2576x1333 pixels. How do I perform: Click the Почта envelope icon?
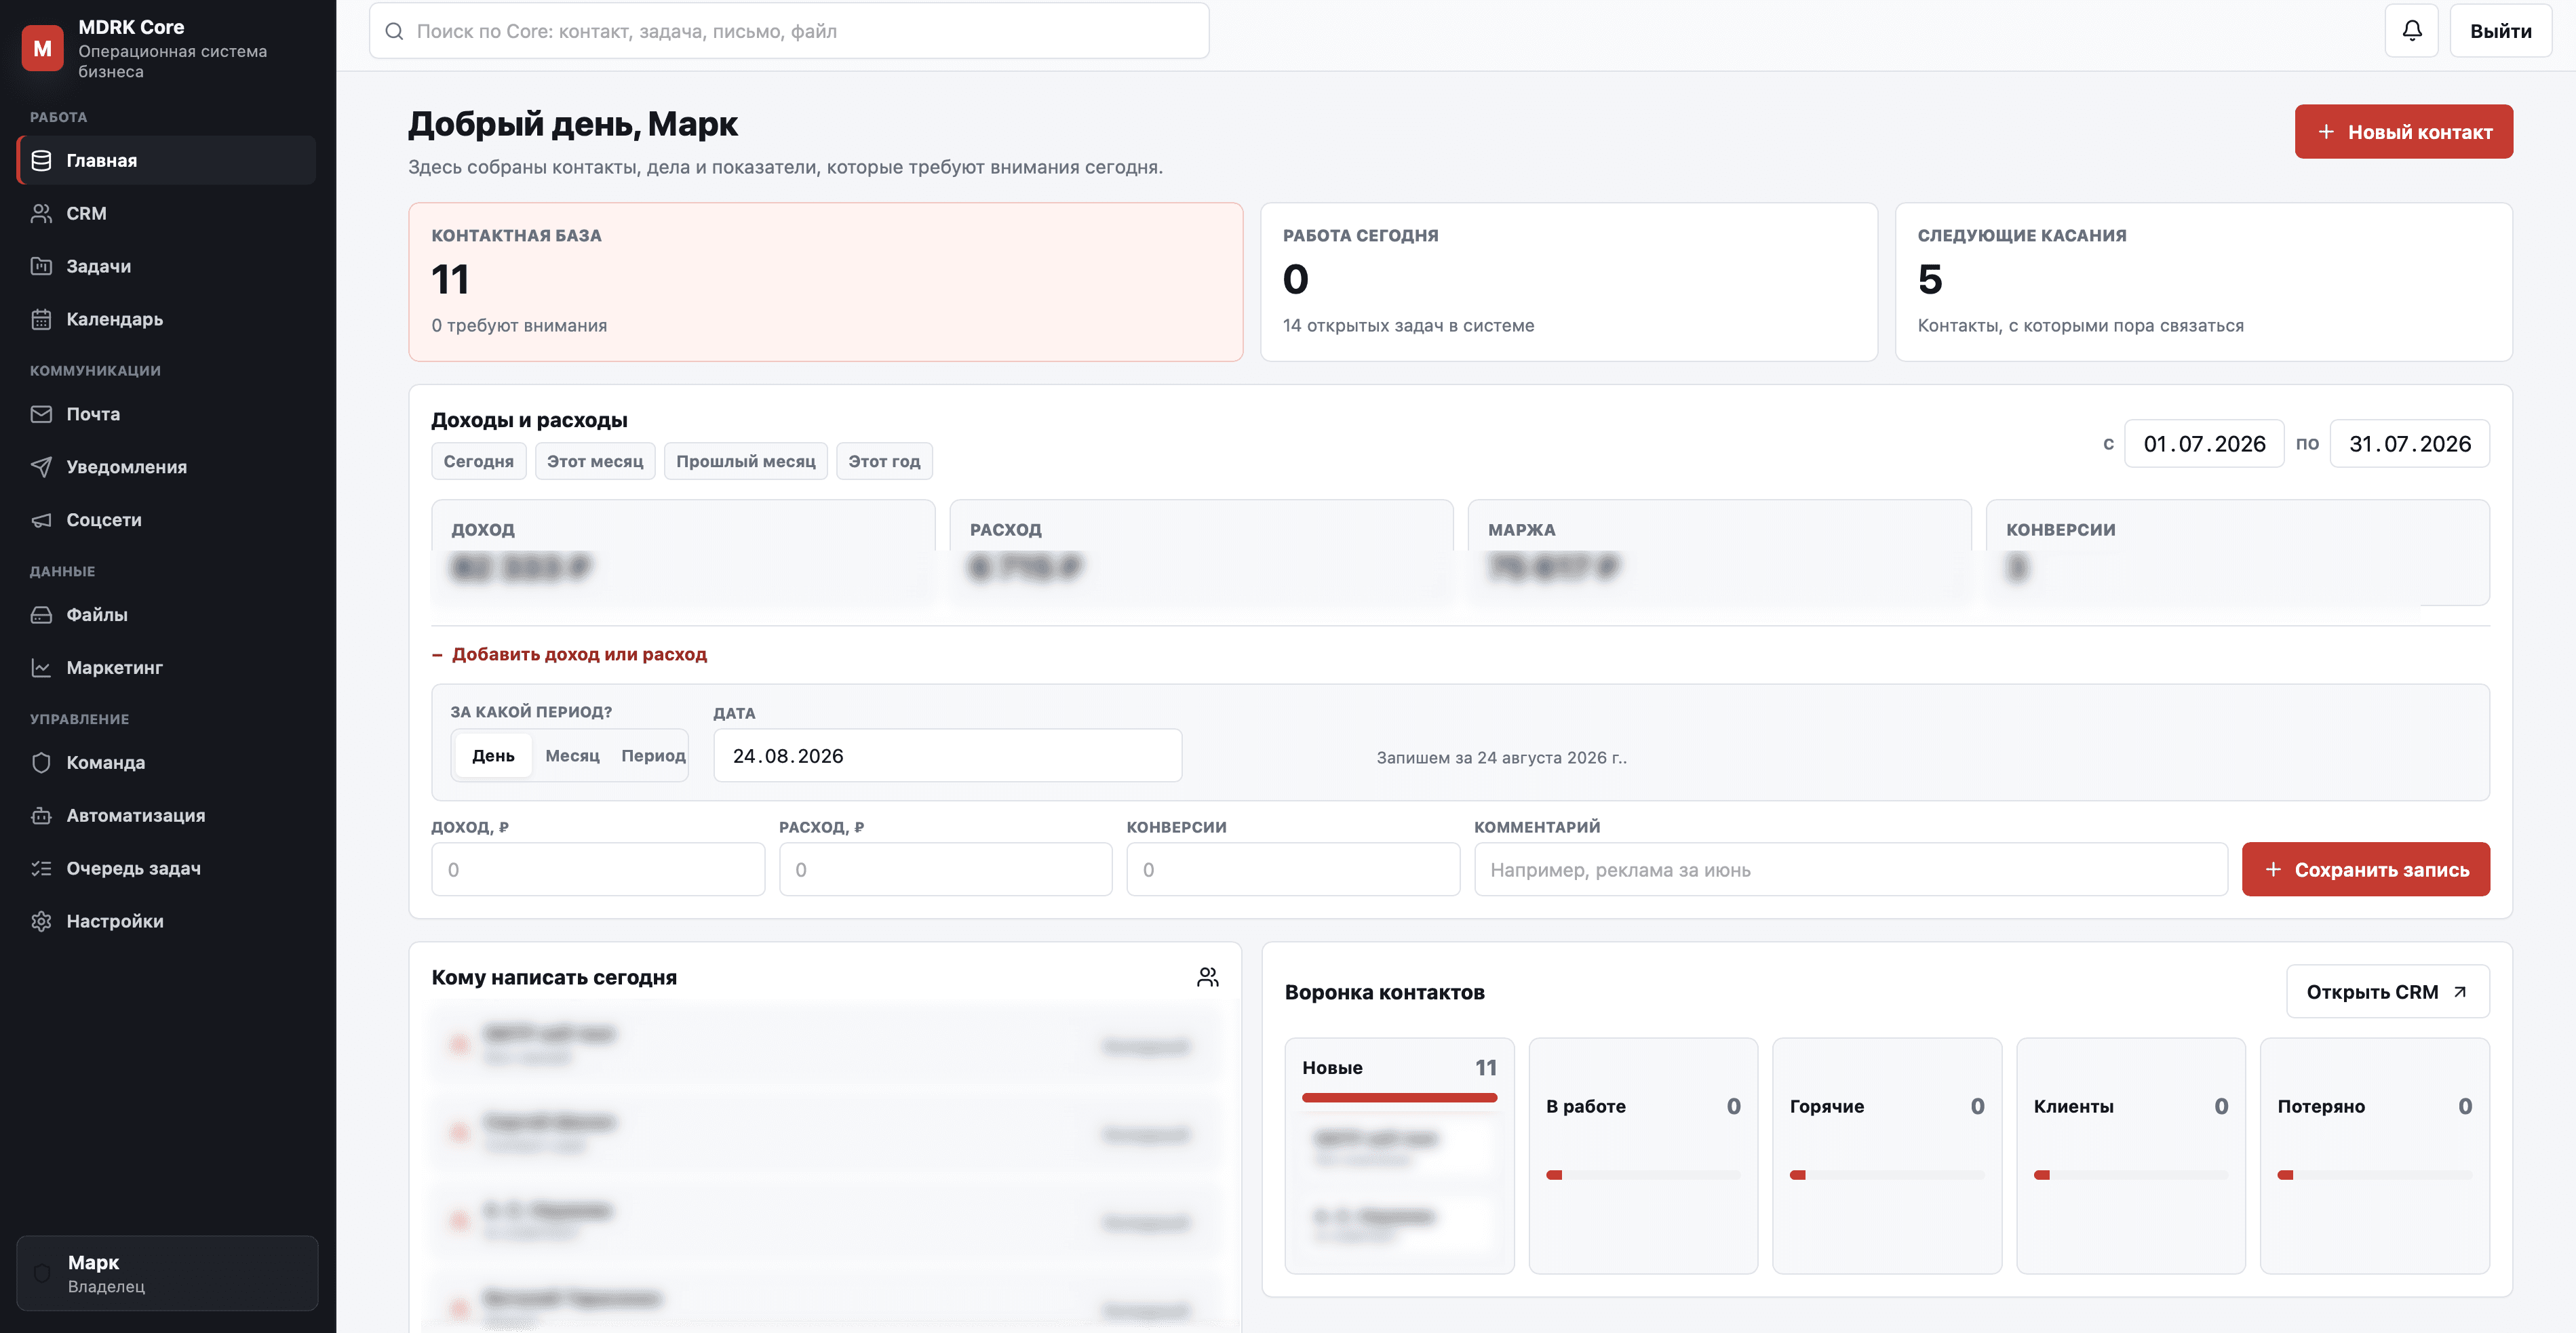(41, 414)
